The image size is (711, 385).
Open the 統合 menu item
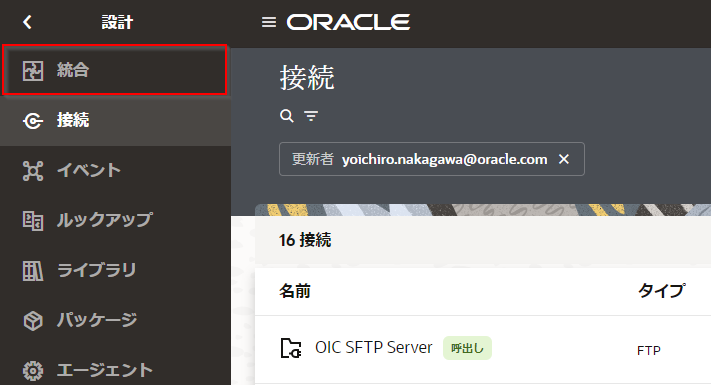pyautogui.click(x=114, y=70)
